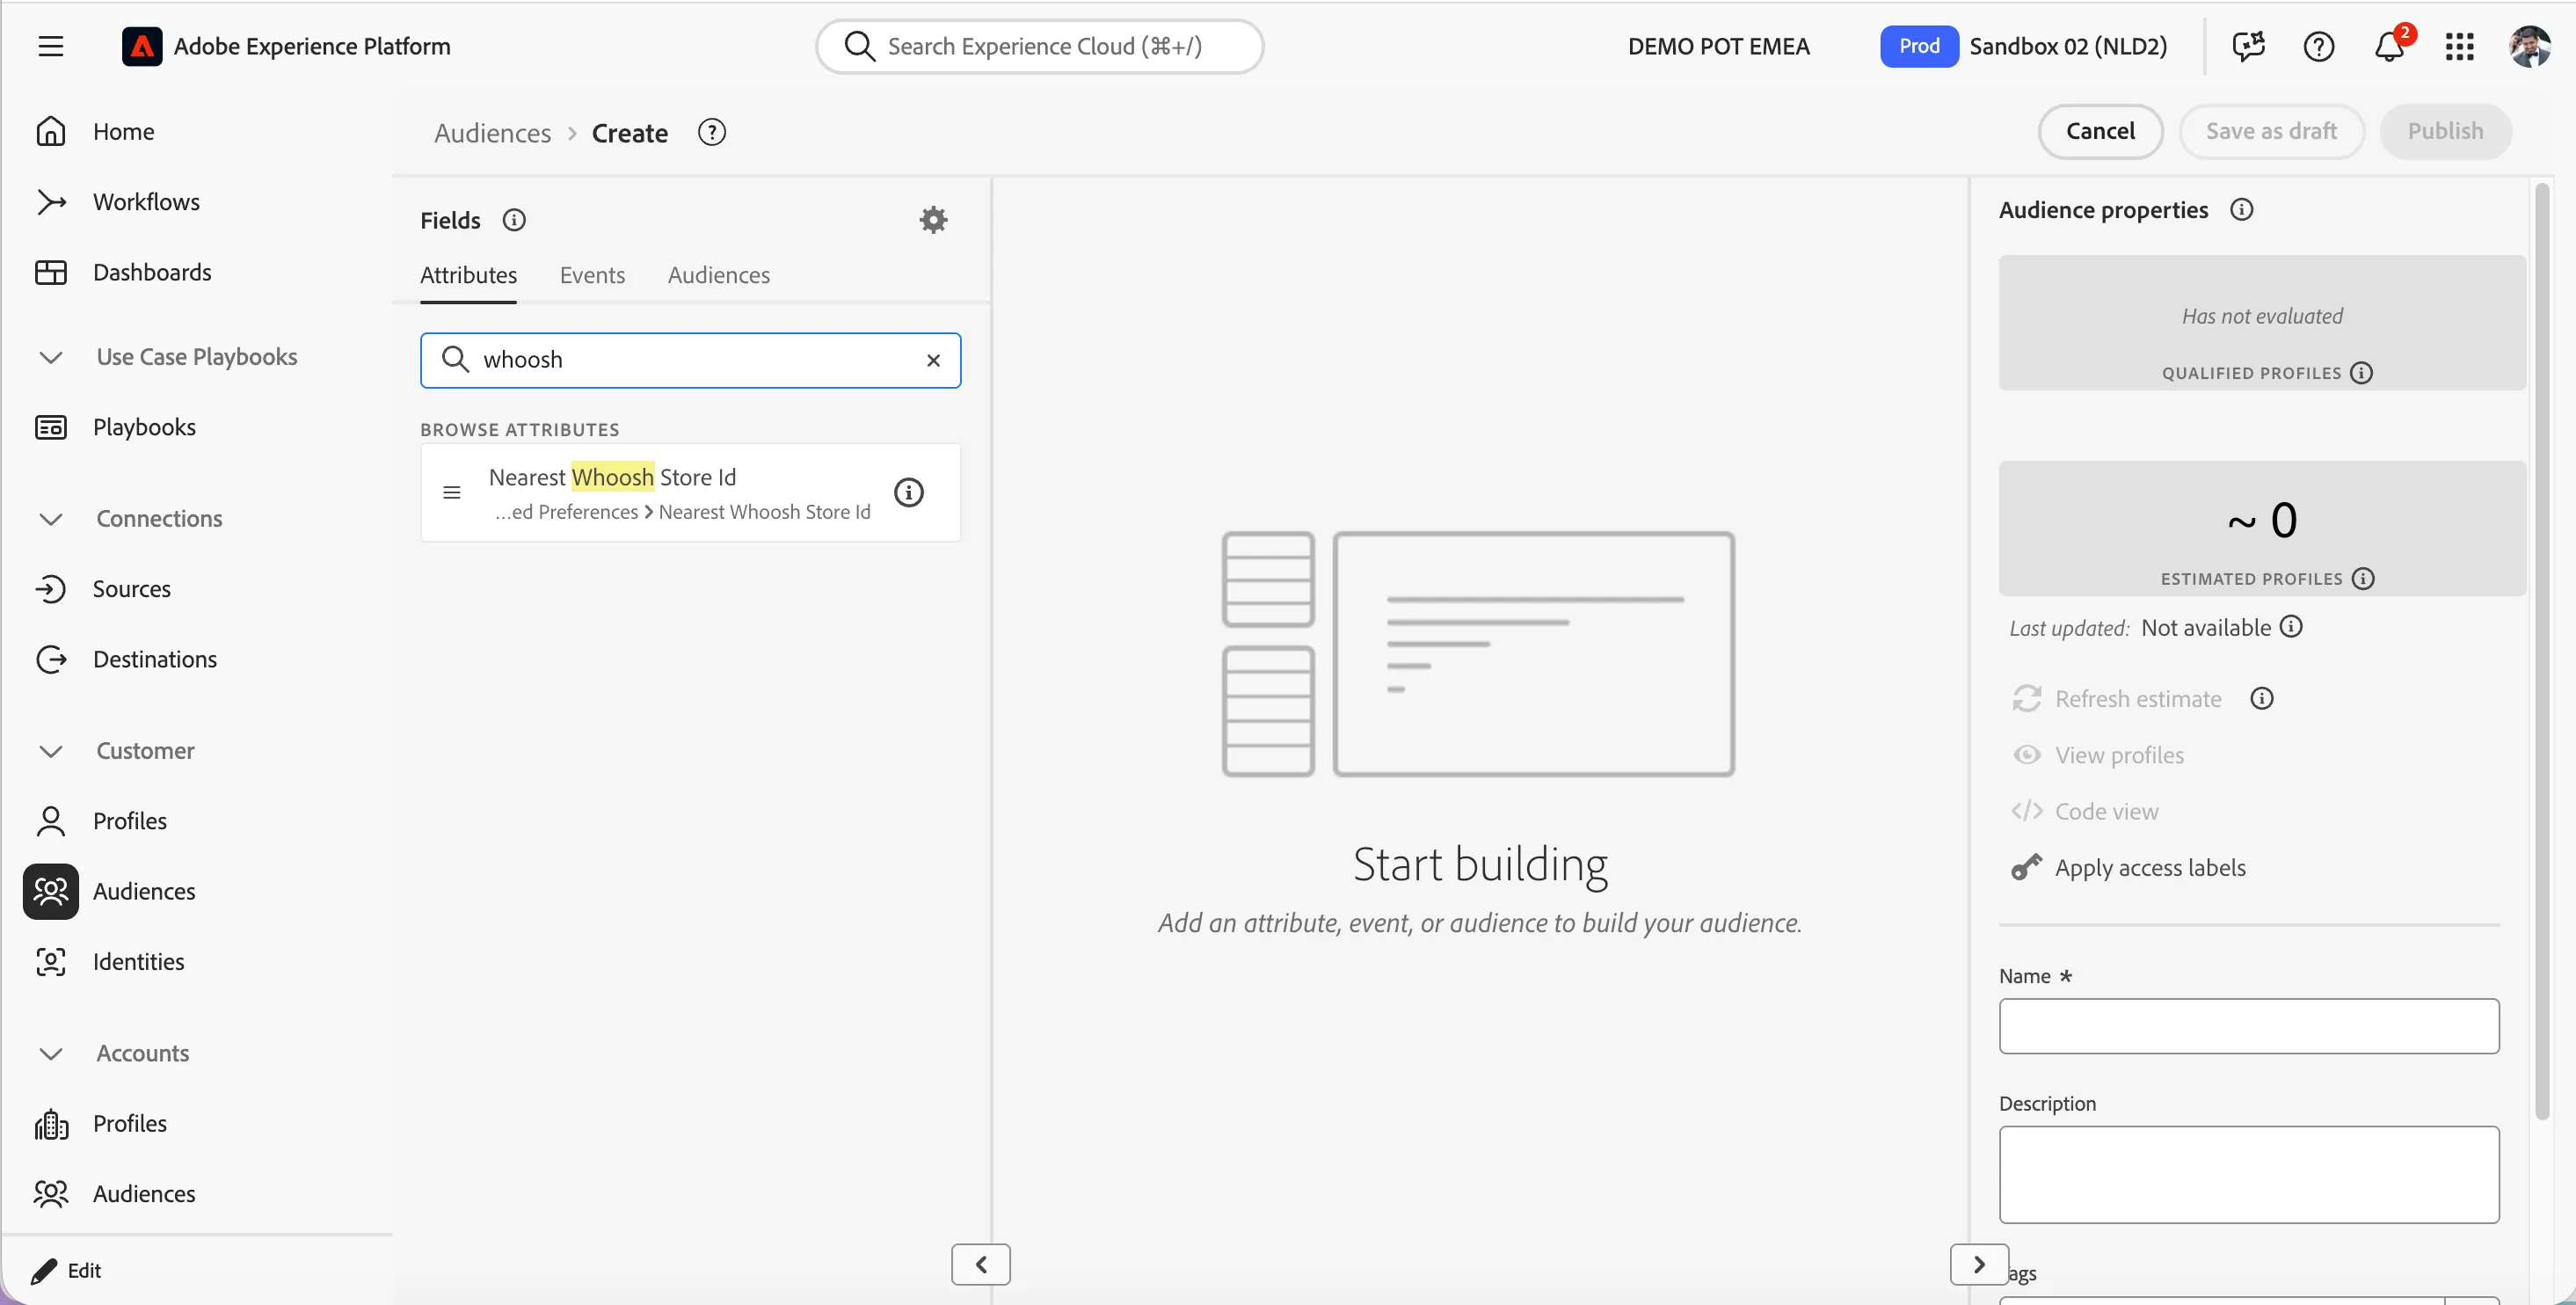Collapse the Connections section

tap(50, 518)
